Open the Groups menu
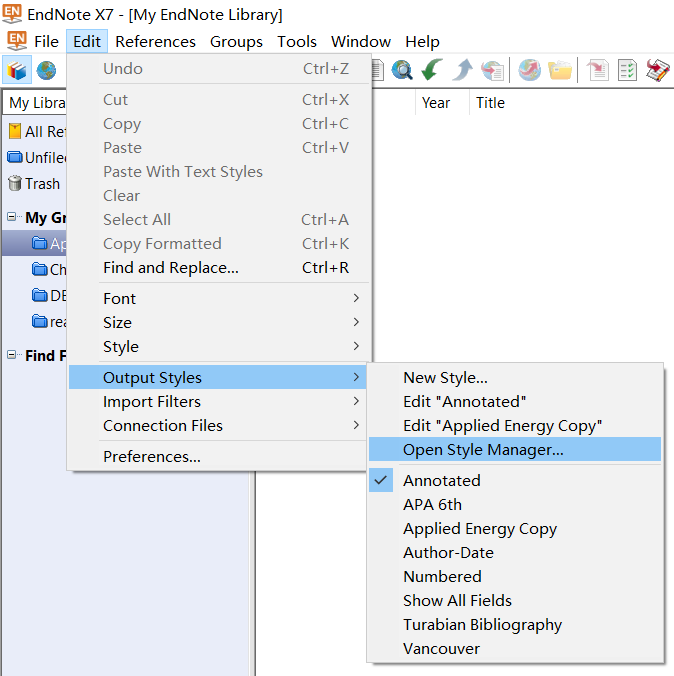This screenshot has width=674, height=676. click(236, 41)
